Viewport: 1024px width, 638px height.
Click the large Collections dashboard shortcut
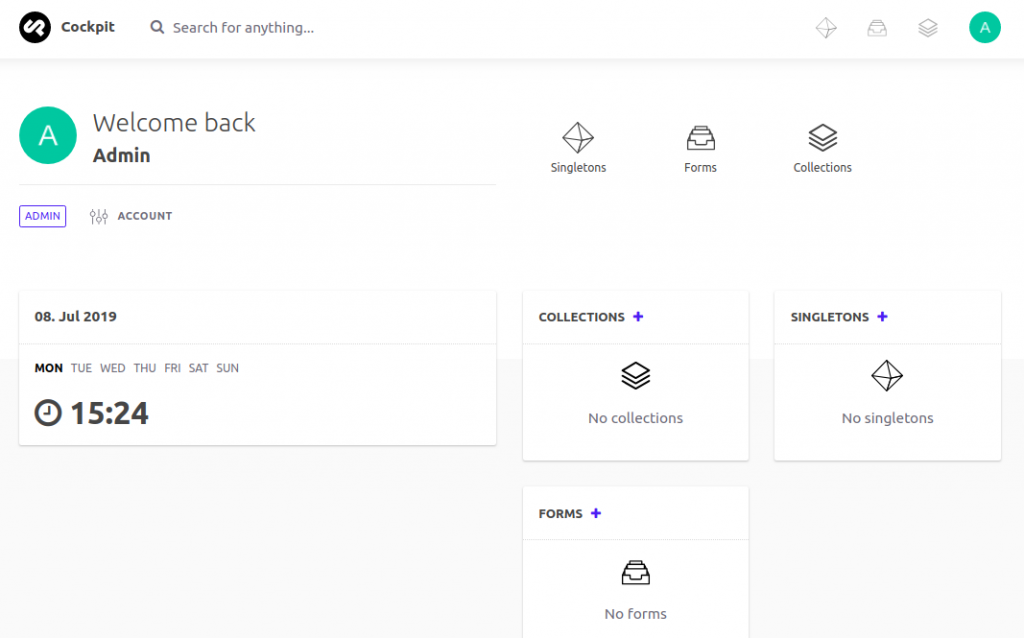tap(822, 147)
